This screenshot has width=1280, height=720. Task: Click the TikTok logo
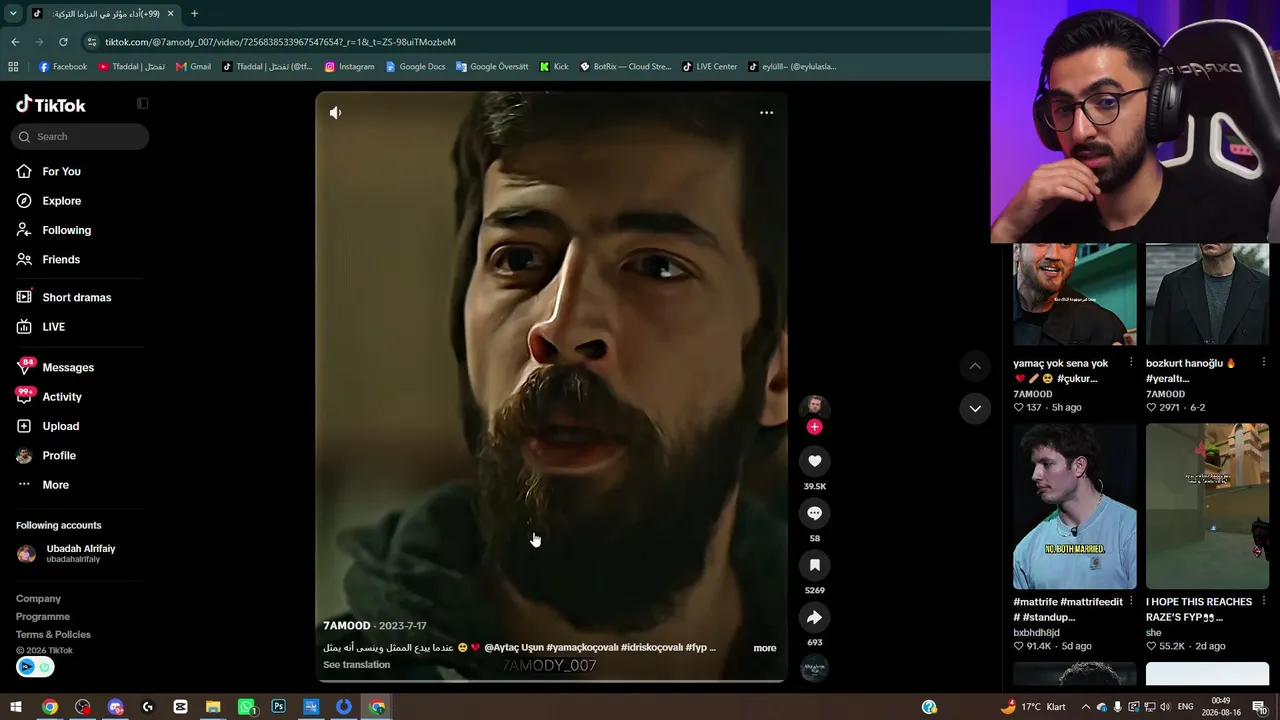pyautogui.click(x=51, y=105)
